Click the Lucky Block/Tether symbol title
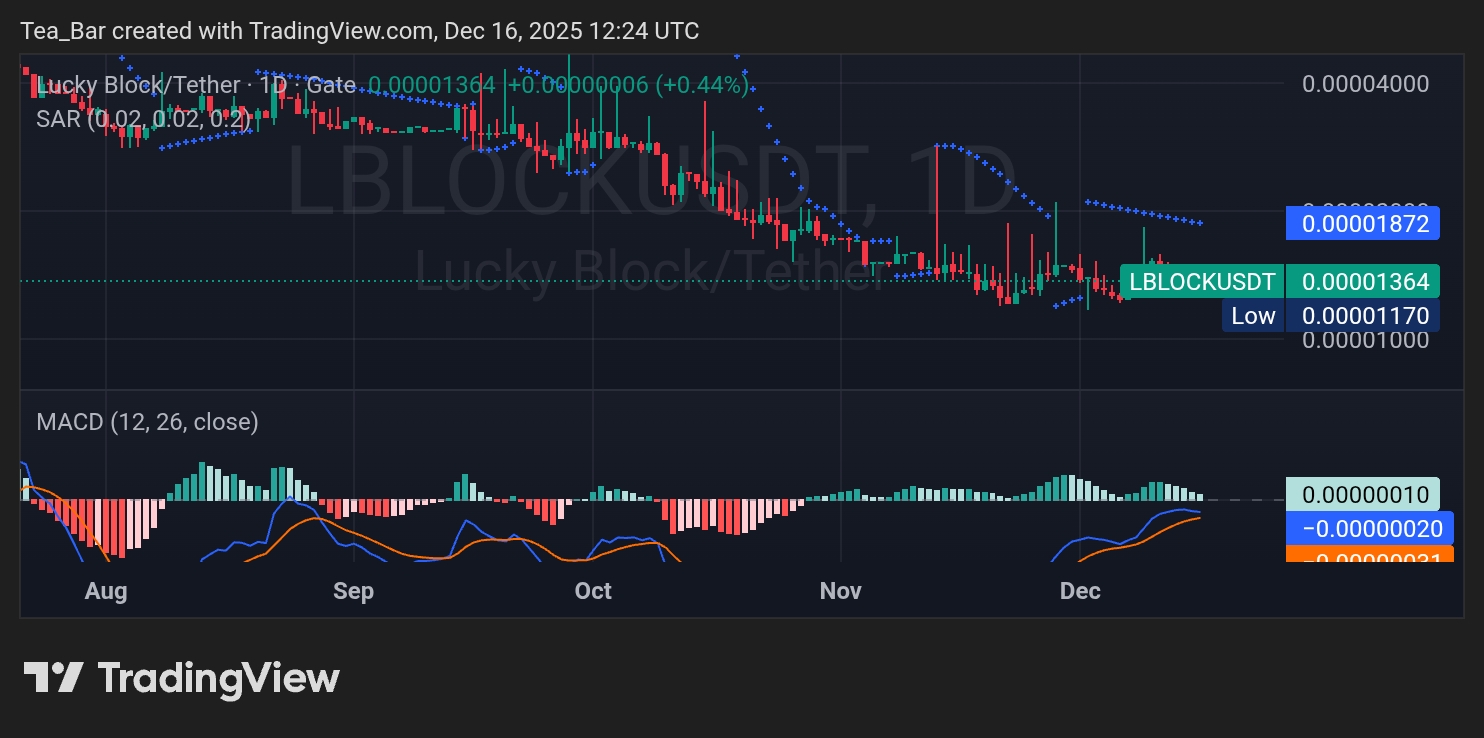Viewport: 1484px width, 738px height. (x=138, y=85)
